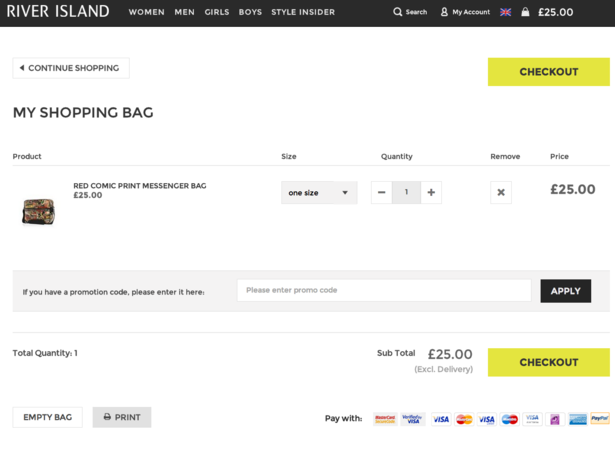
Task: Click the Maestro card icon
Action: click(x=509, y=419)
